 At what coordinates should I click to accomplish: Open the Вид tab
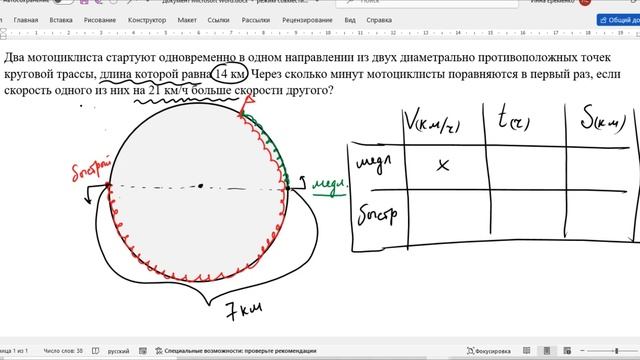pos(350,20)
